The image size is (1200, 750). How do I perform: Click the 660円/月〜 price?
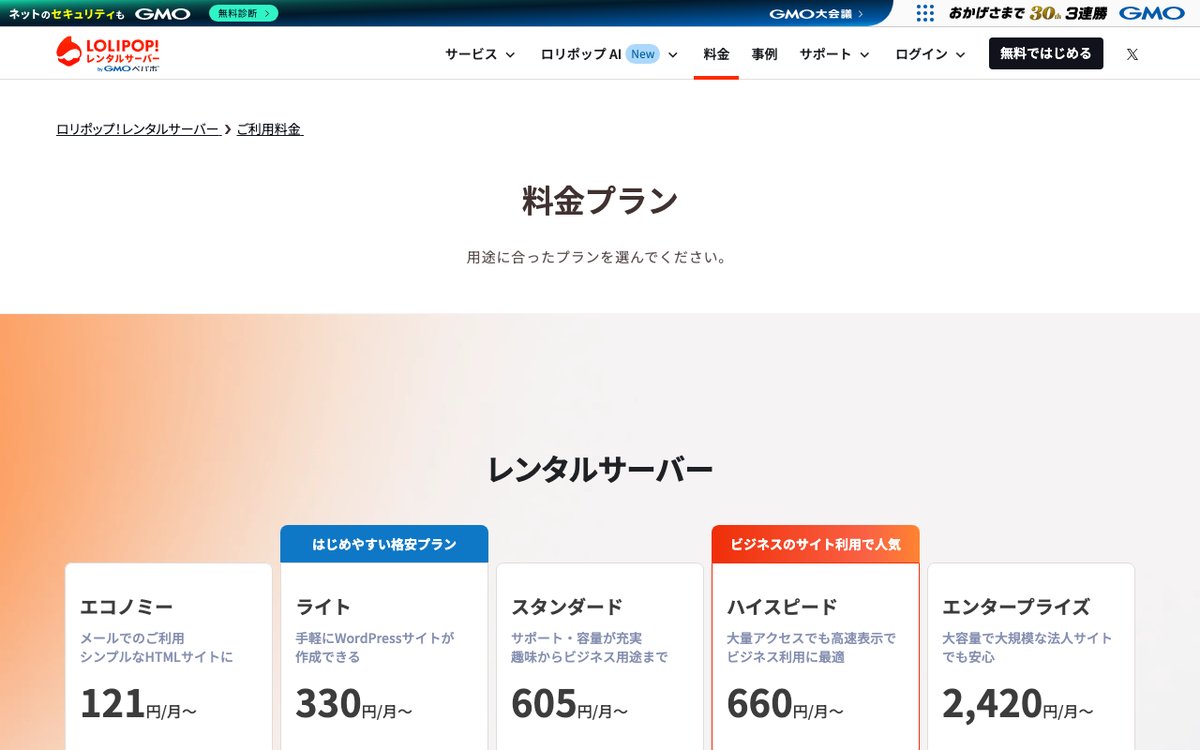pyautogui.click(x=785, y=704)
